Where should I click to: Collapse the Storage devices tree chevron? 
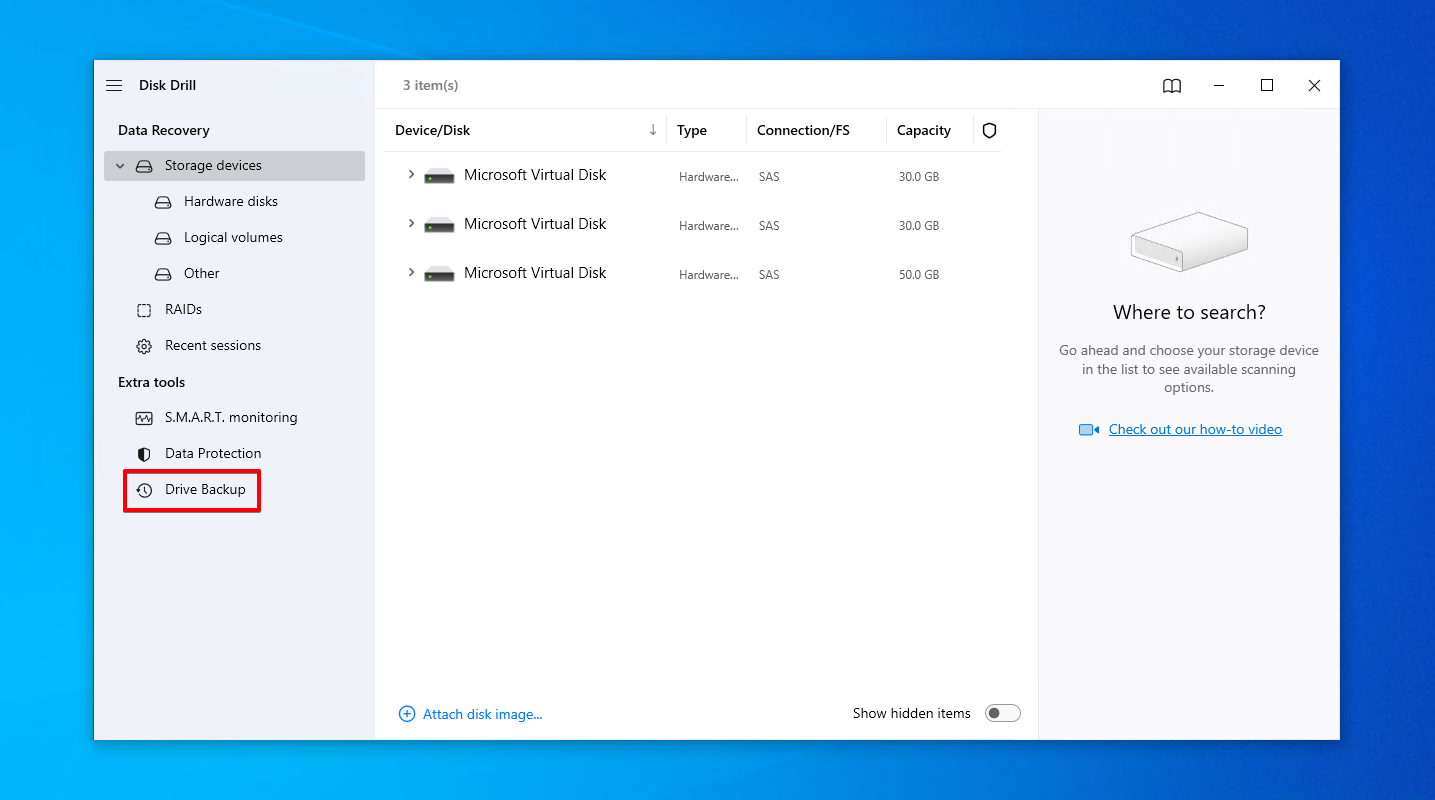tap(120, 165)
